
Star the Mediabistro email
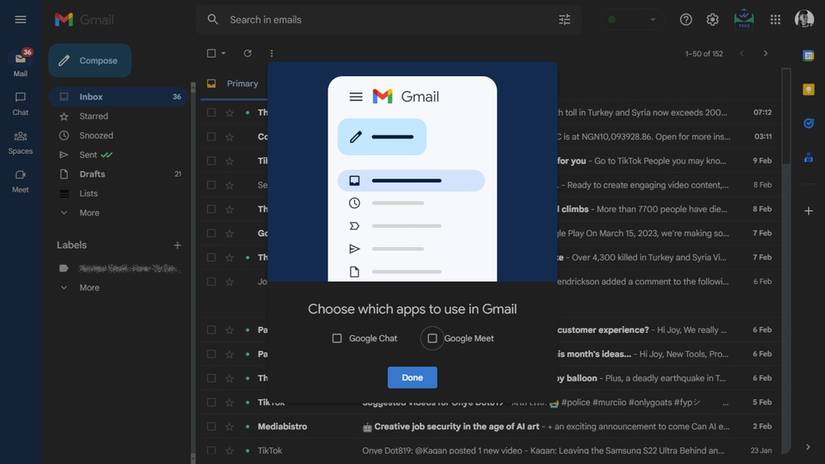(x=229, y=427)
